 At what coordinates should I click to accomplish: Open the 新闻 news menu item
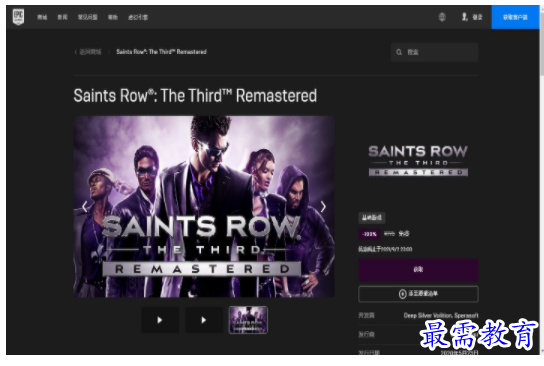(62, 17)
